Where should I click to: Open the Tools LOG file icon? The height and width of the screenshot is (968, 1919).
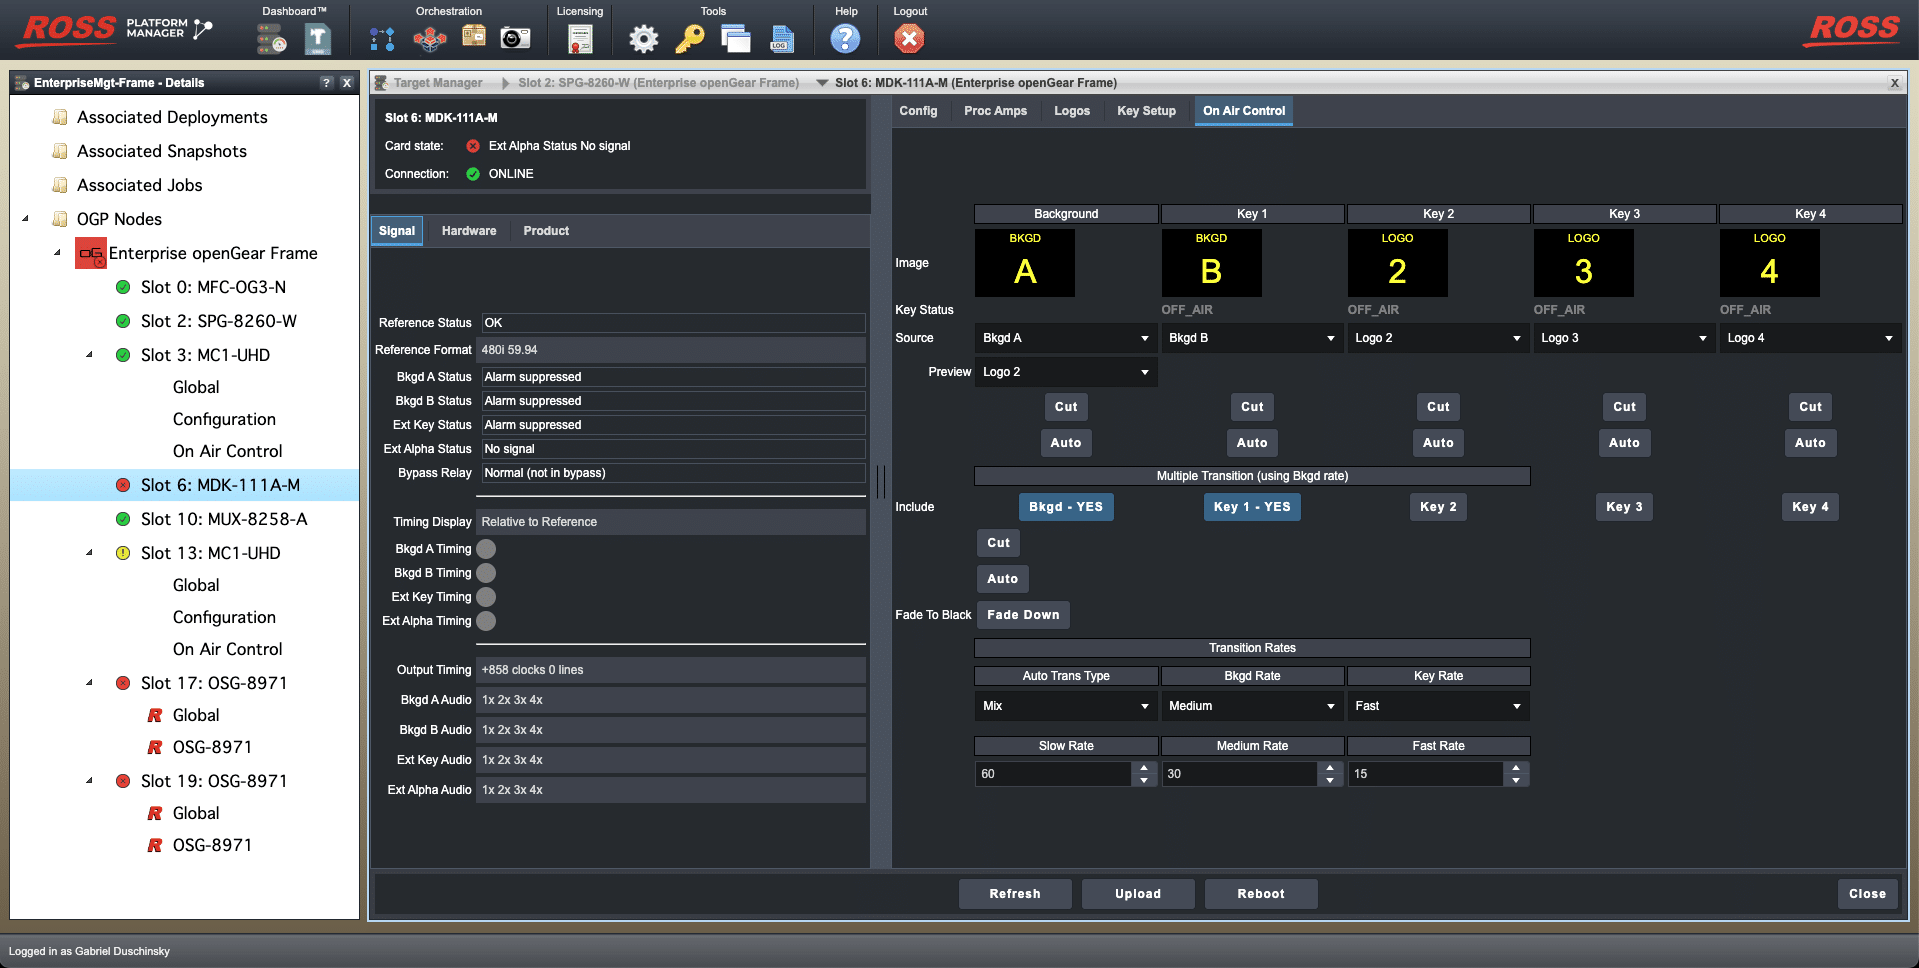(x=782, y=39)
